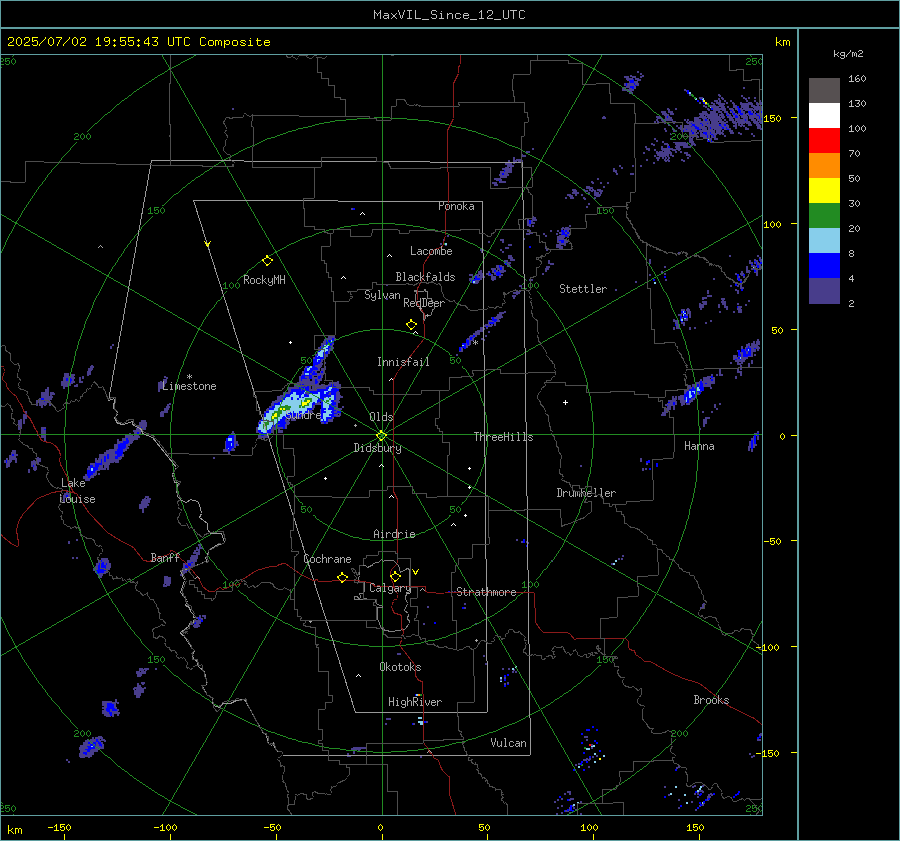Click the legend value 8
Screen dimensions: 900x841
[x=851, y=254]
